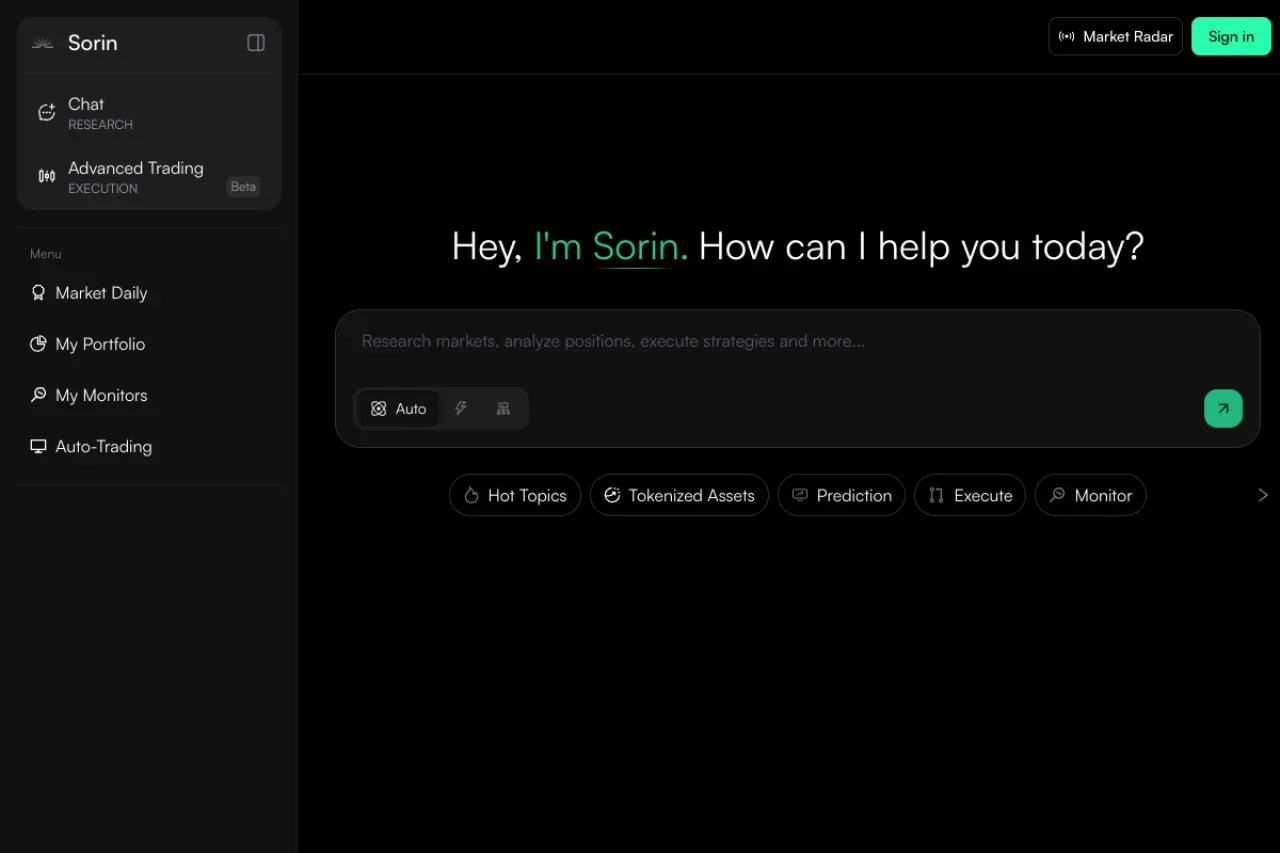Choose the Prediction suggestion chip

[841, 495]
